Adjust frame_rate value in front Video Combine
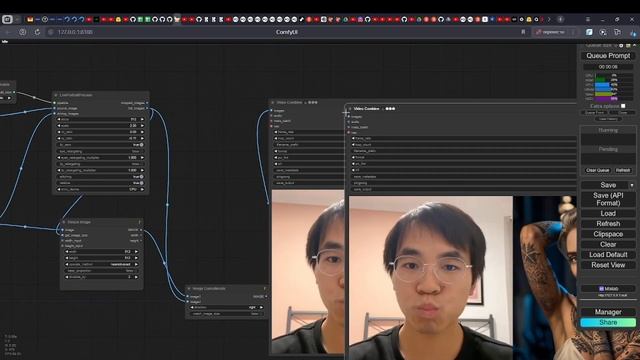Screen dimensions: 640x360 point(463,138)
